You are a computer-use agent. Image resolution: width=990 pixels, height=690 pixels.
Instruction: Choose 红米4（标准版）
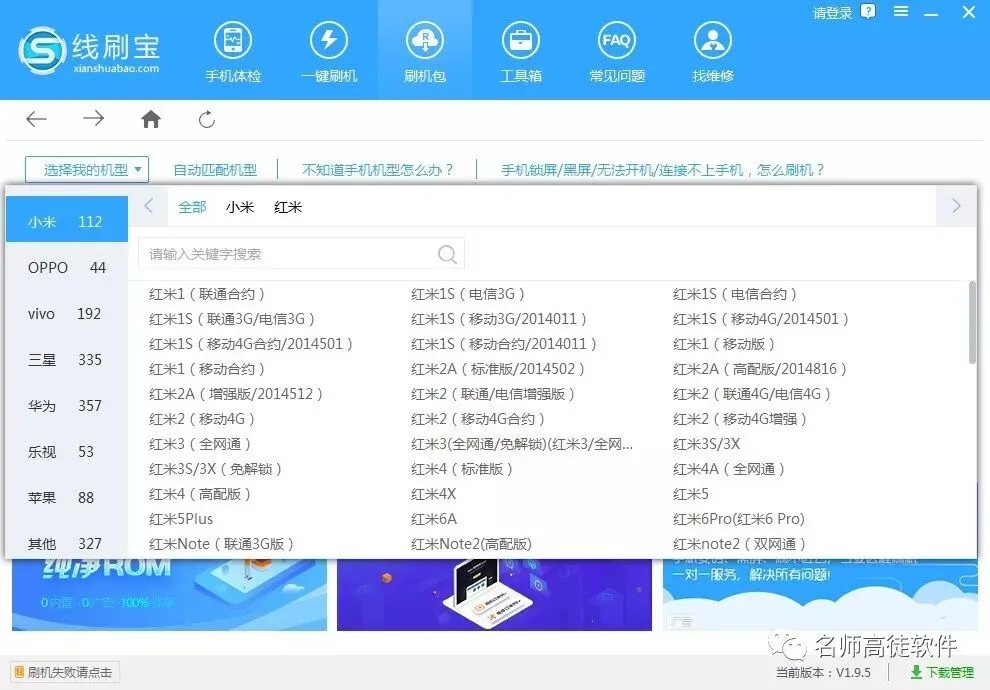click(462, 469)
